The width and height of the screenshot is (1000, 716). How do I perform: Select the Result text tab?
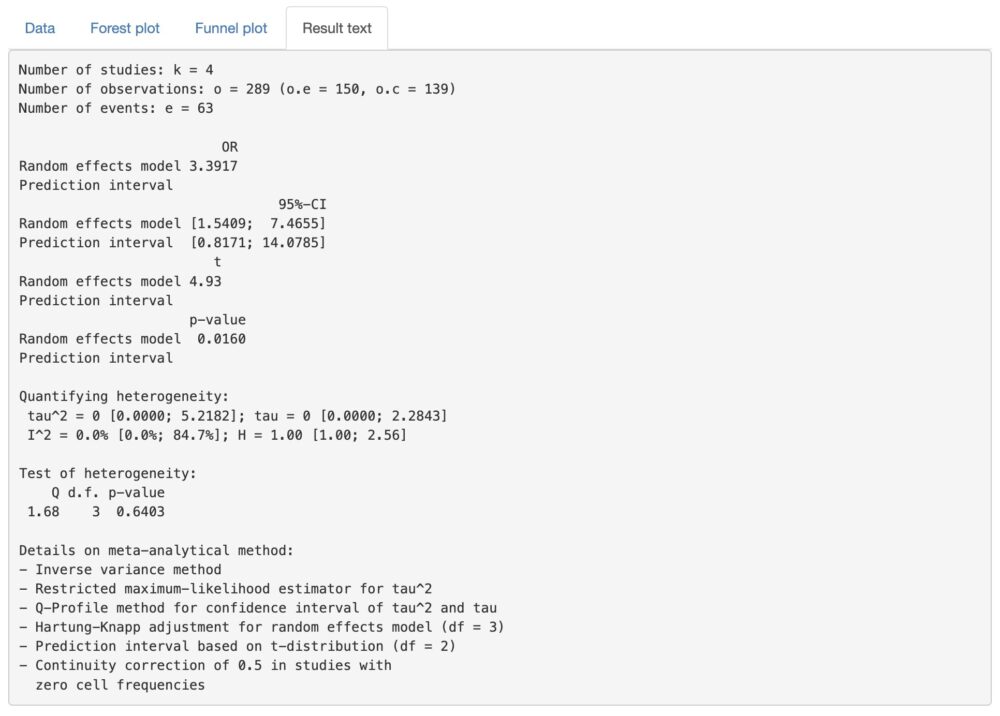pos(337,28)
